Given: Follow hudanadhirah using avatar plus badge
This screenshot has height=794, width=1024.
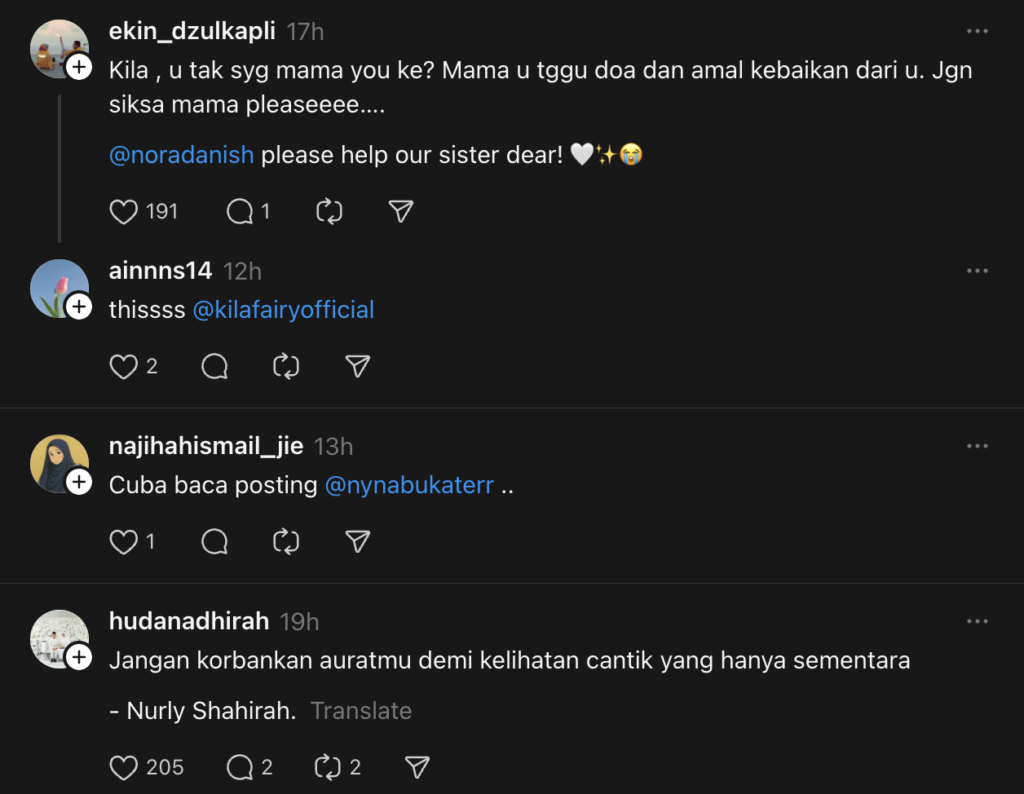Looking at the screenshot, I should point(79,657).
